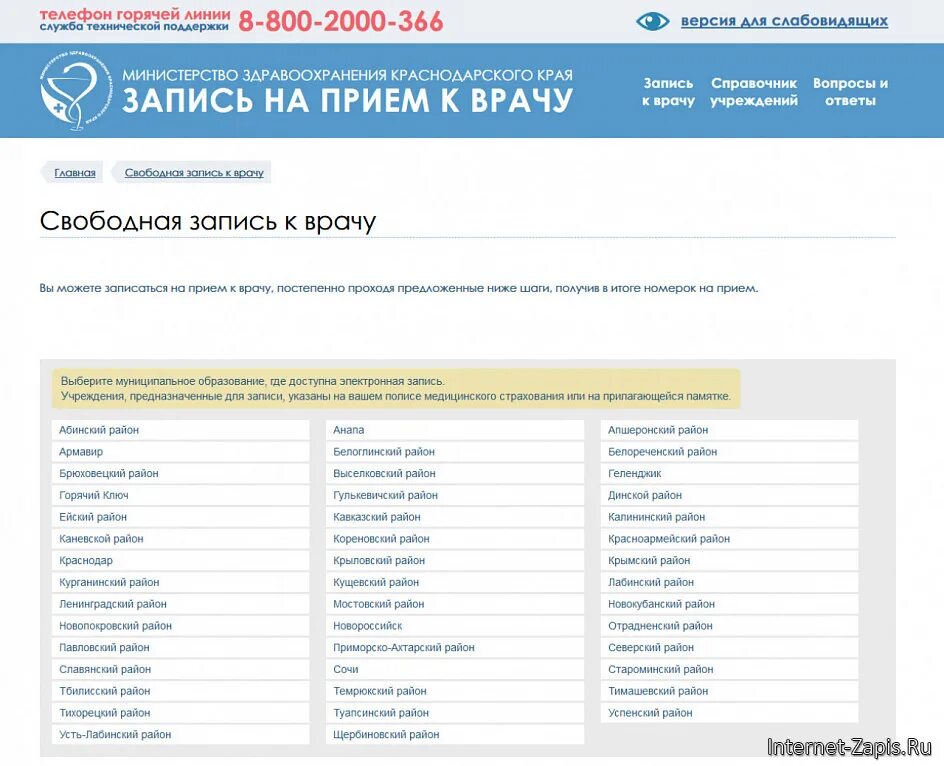Select 'Мостовский район'

tap(455, 604)
